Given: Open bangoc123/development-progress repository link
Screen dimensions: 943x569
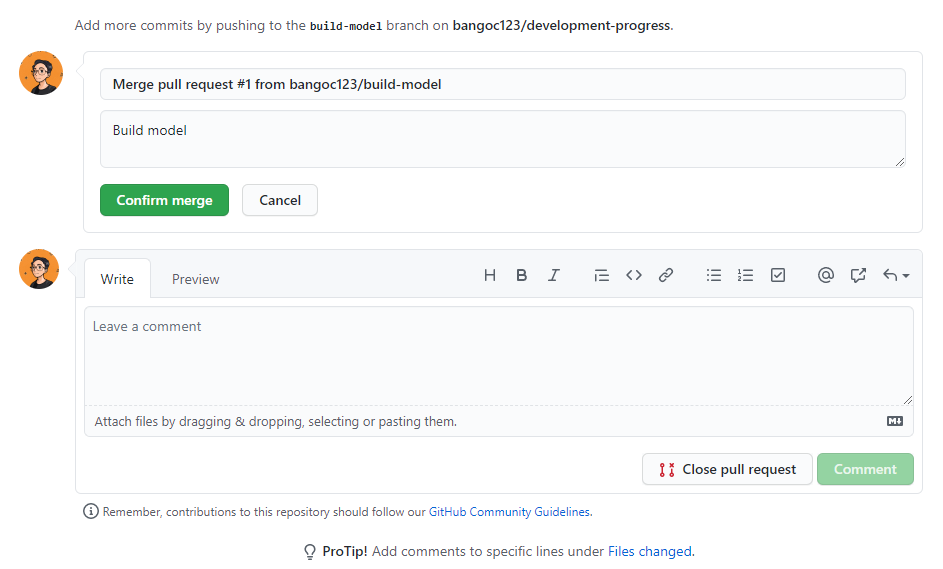Looking at the screenshot, I should tap(561, 25).
